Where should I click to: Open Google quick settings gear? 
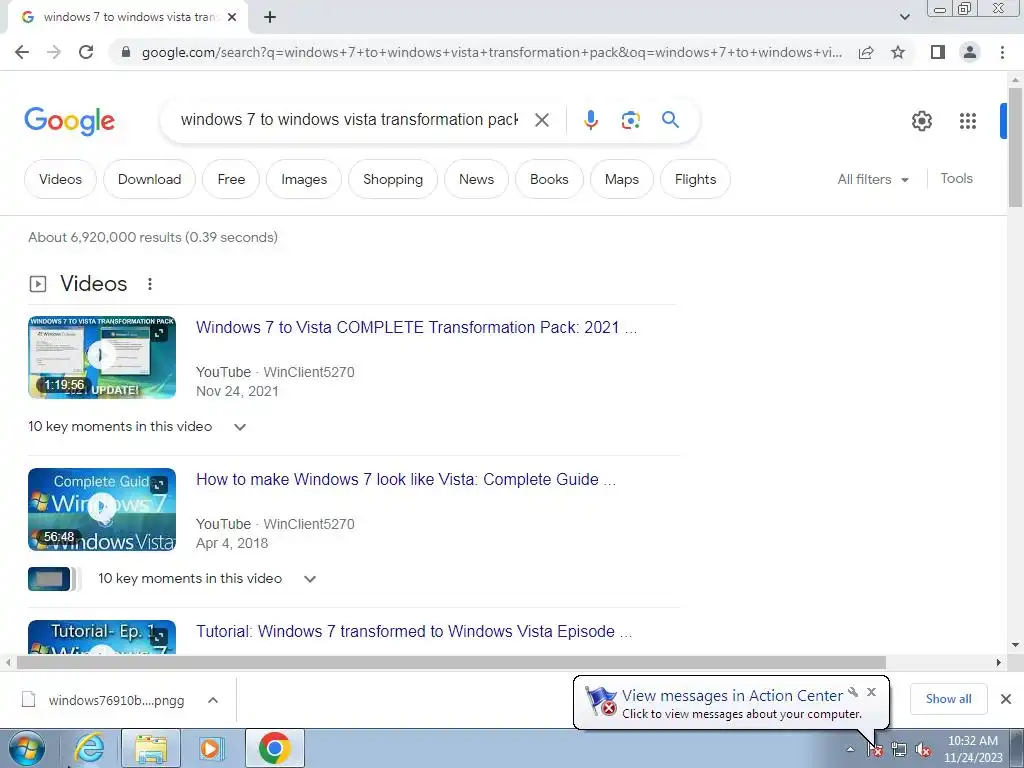(921, 121)
